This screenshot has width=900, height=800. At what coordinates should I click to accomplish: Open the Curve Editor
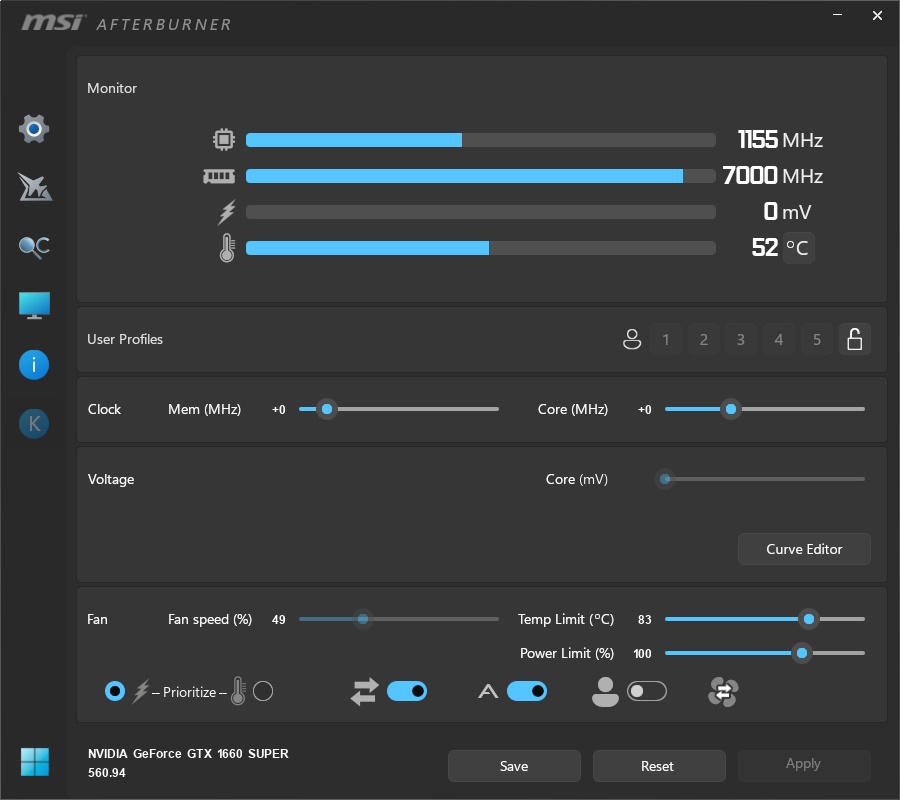(x=804, y=549)
